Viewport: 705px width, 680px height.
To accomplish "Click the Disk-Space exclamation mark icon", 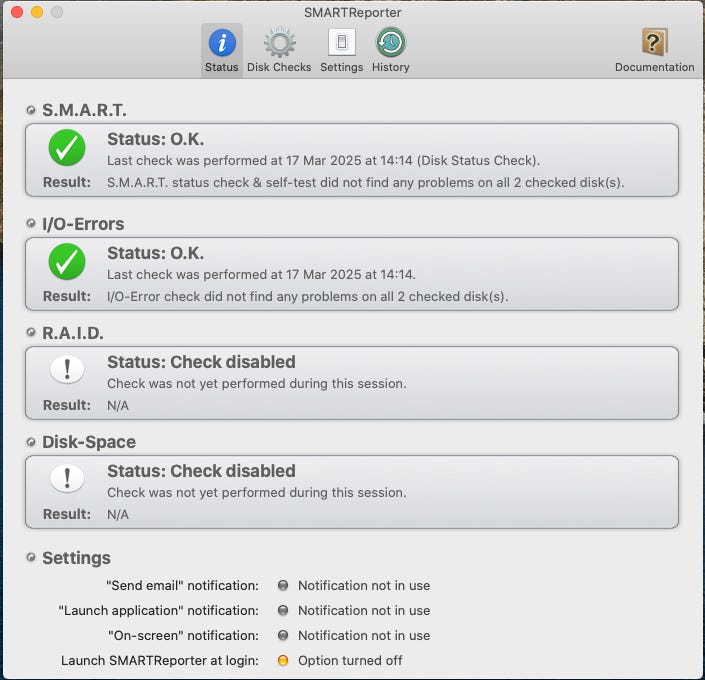I will tap(67, 478).
